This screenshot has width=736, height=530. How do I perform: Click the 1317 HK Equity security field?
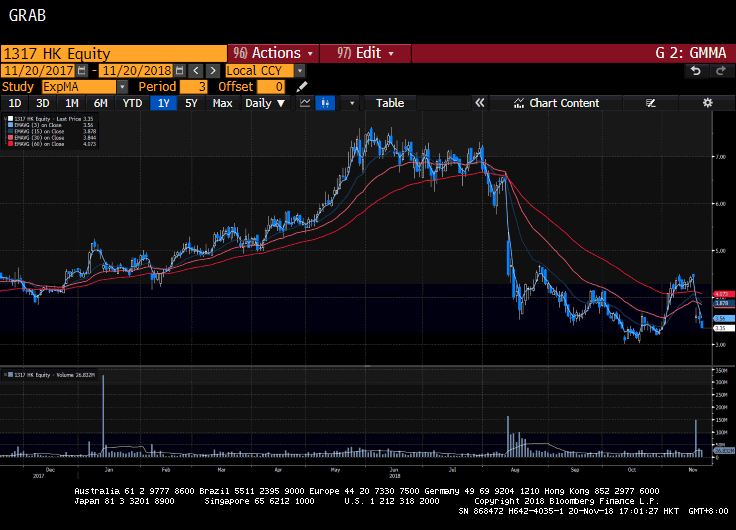(114, 54)
